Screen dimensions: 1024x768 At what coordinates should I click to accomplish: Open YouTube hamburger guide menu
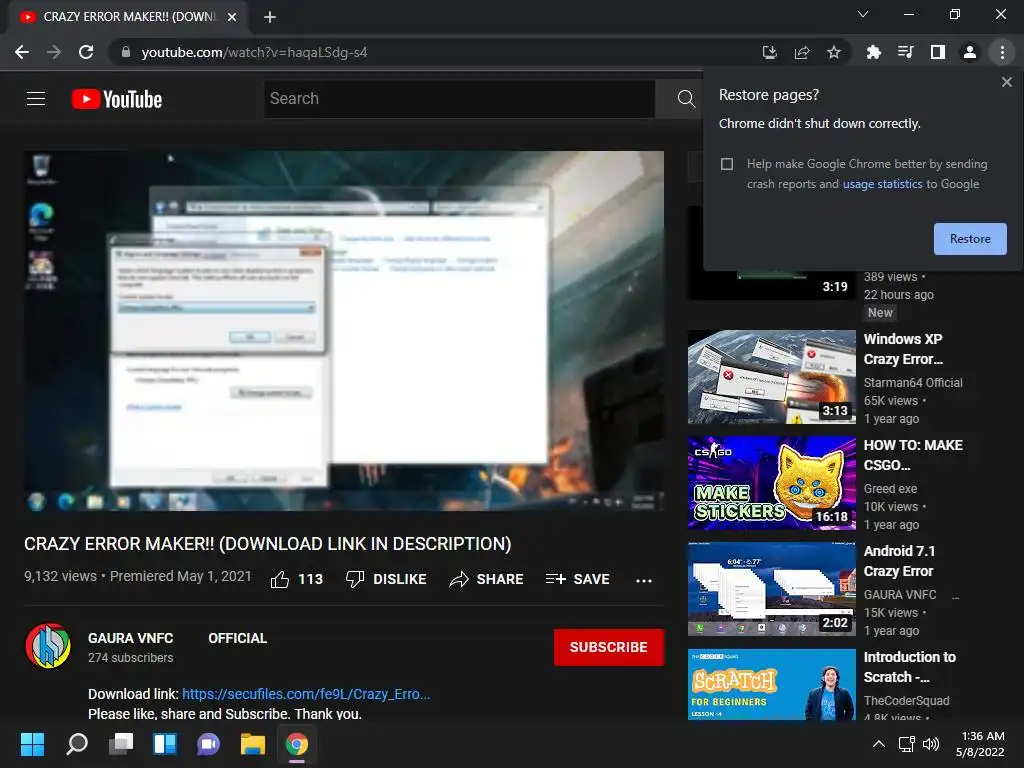(36, 99)
